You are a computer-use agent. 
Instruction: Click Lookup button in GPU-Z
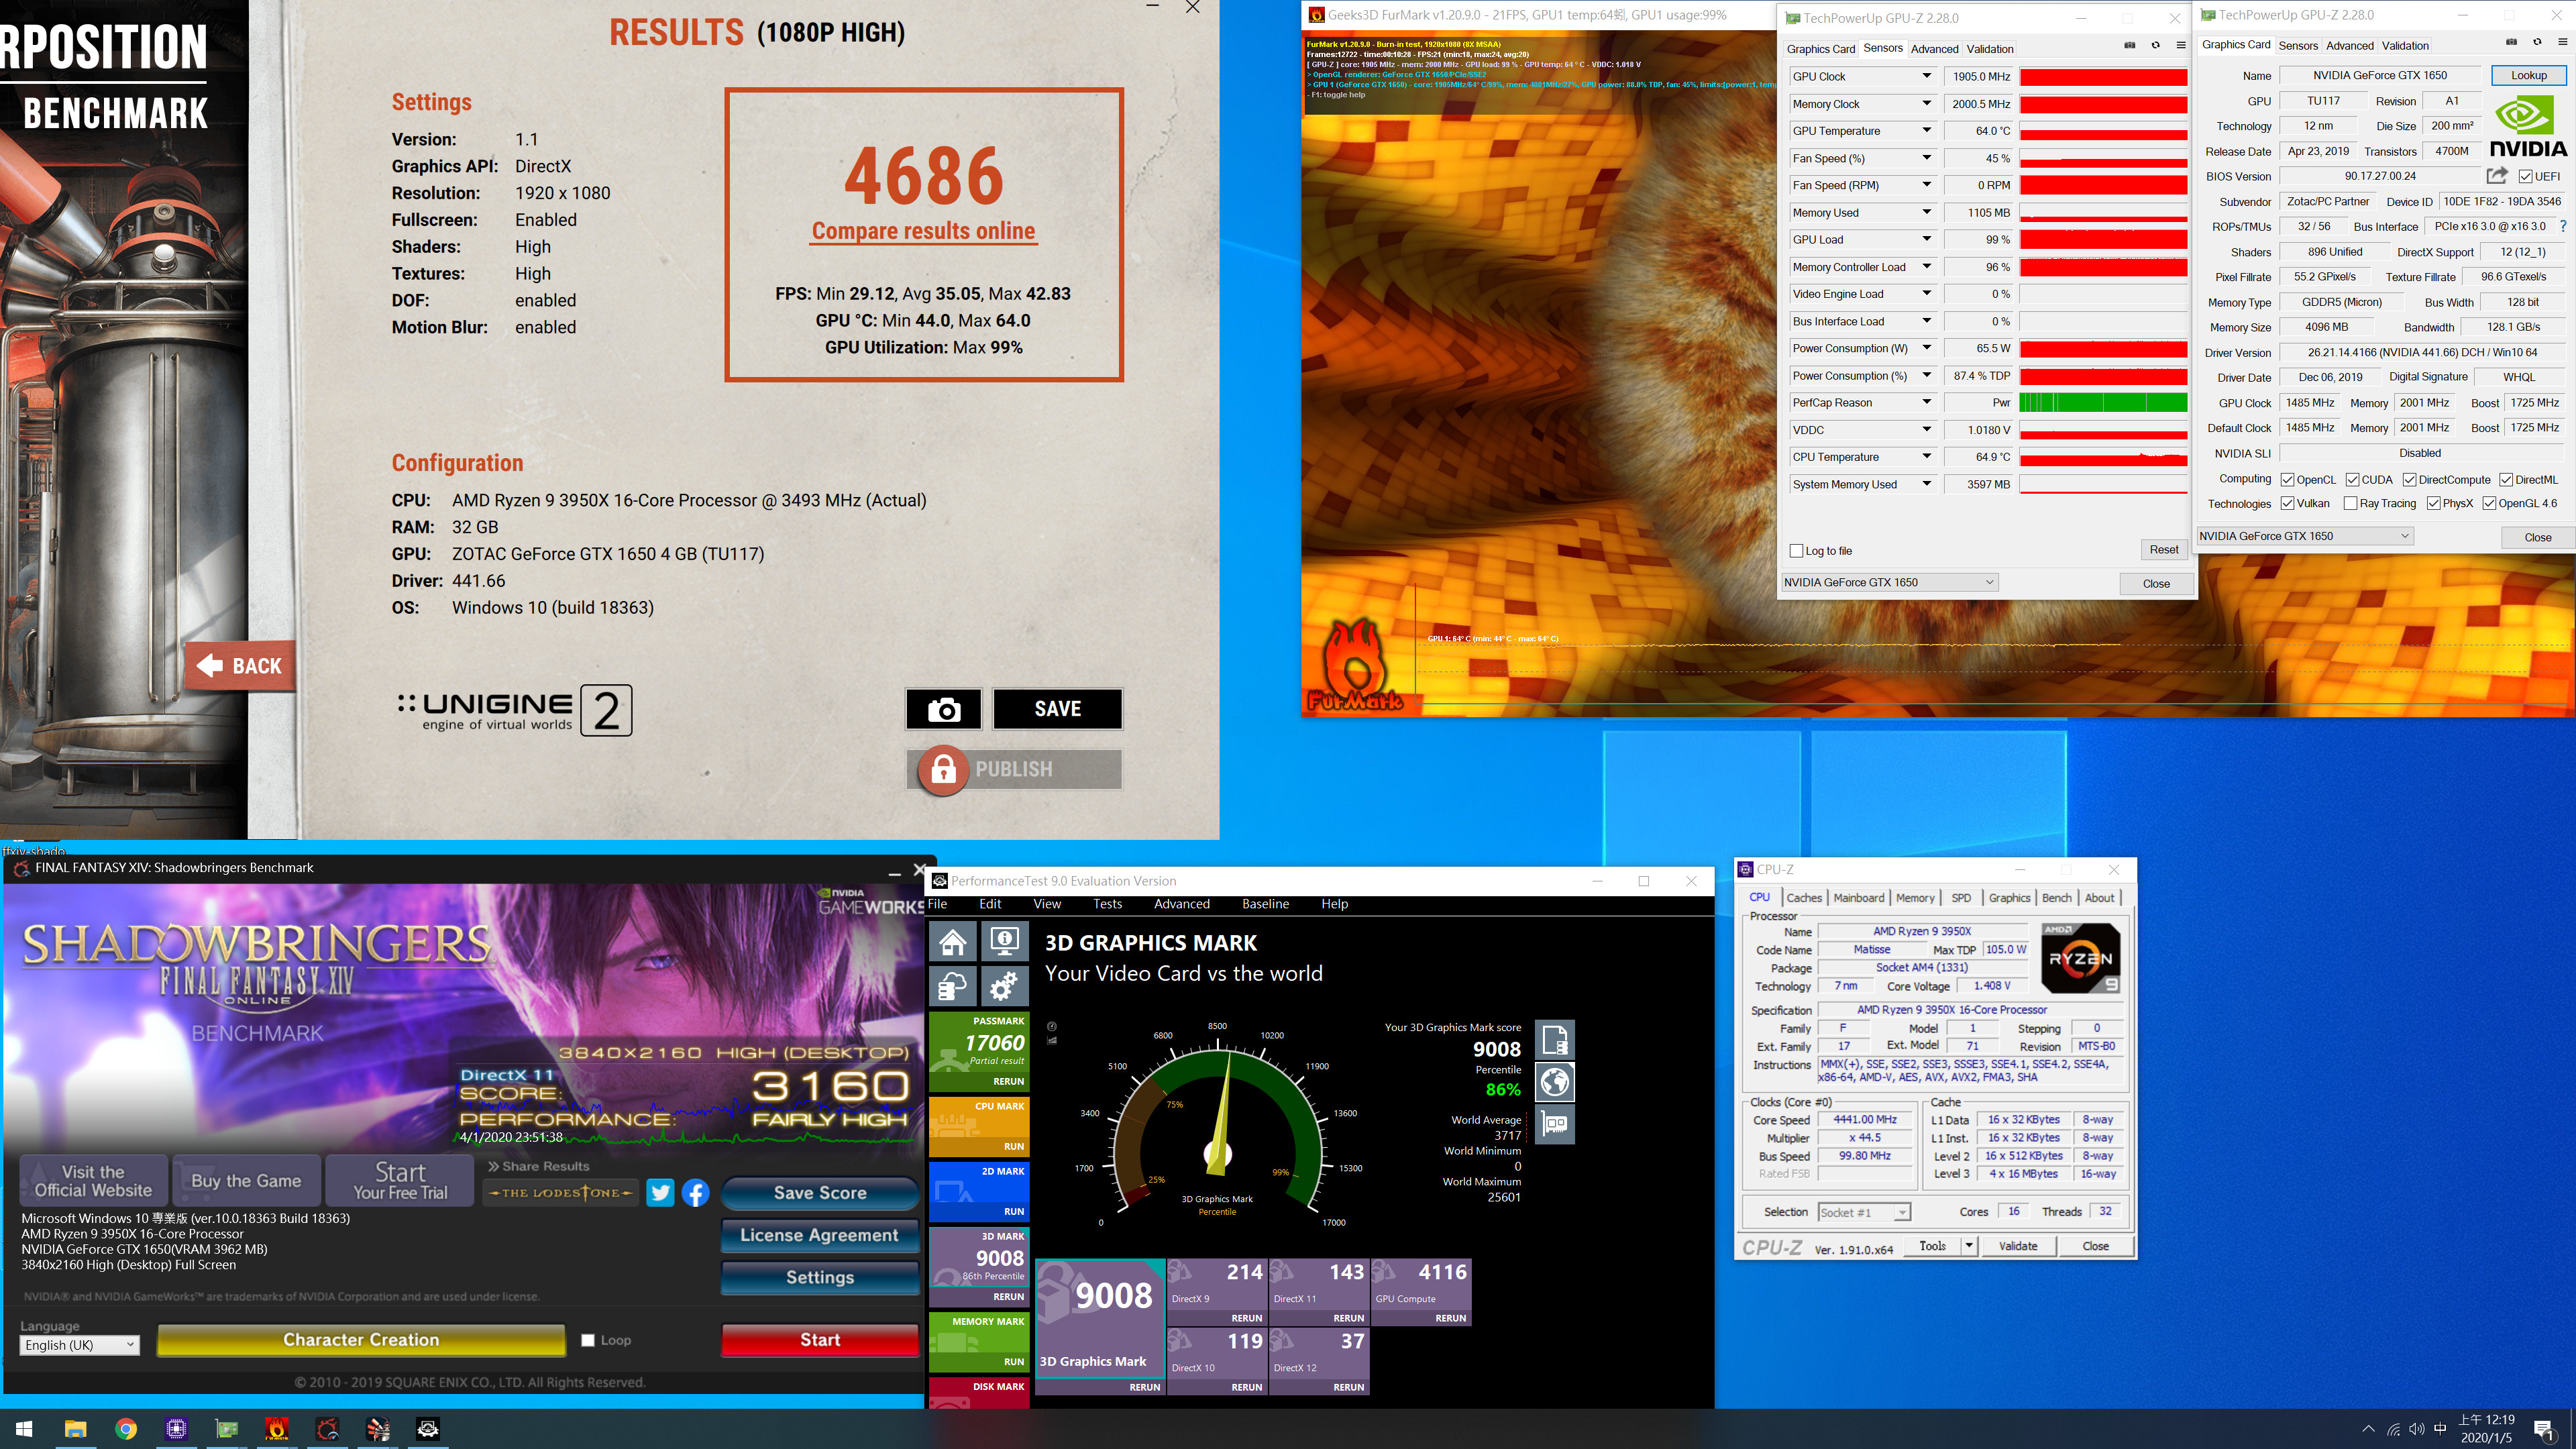pos(2528,76)
